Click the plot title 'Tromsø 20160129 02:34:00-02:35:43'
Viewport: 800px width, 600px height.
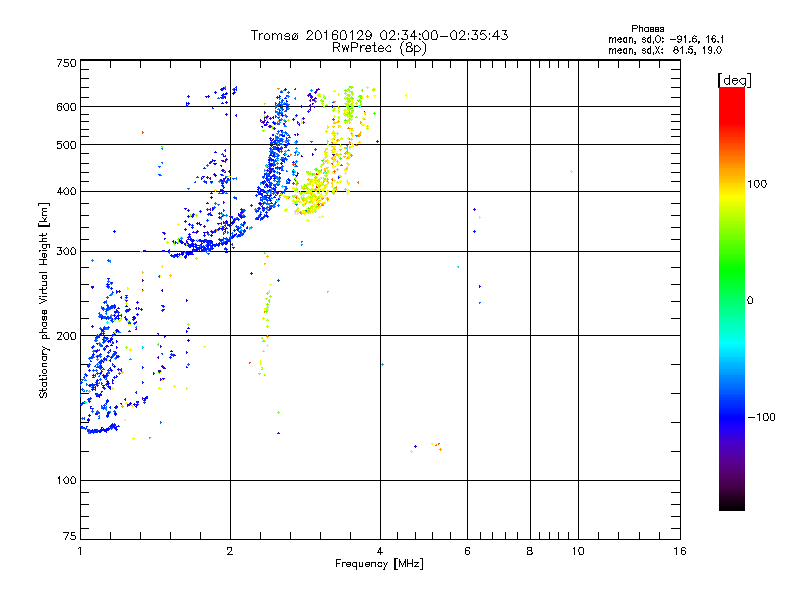tap(379, 35)
